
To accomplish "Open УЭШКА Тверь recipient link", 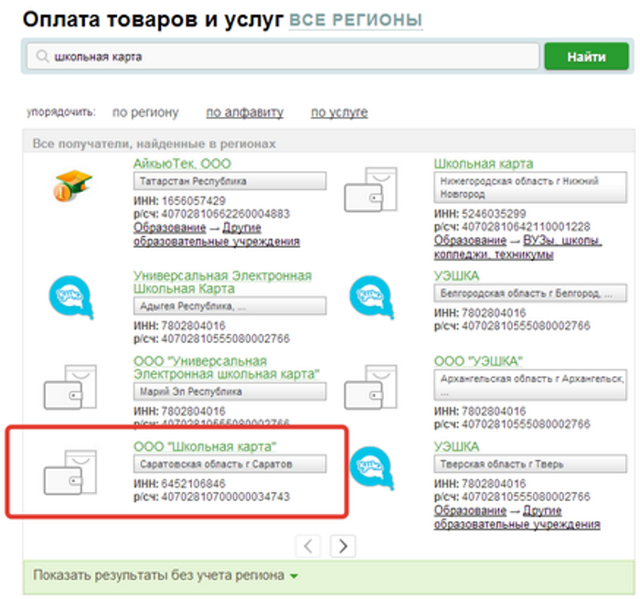I will (456, 446).
